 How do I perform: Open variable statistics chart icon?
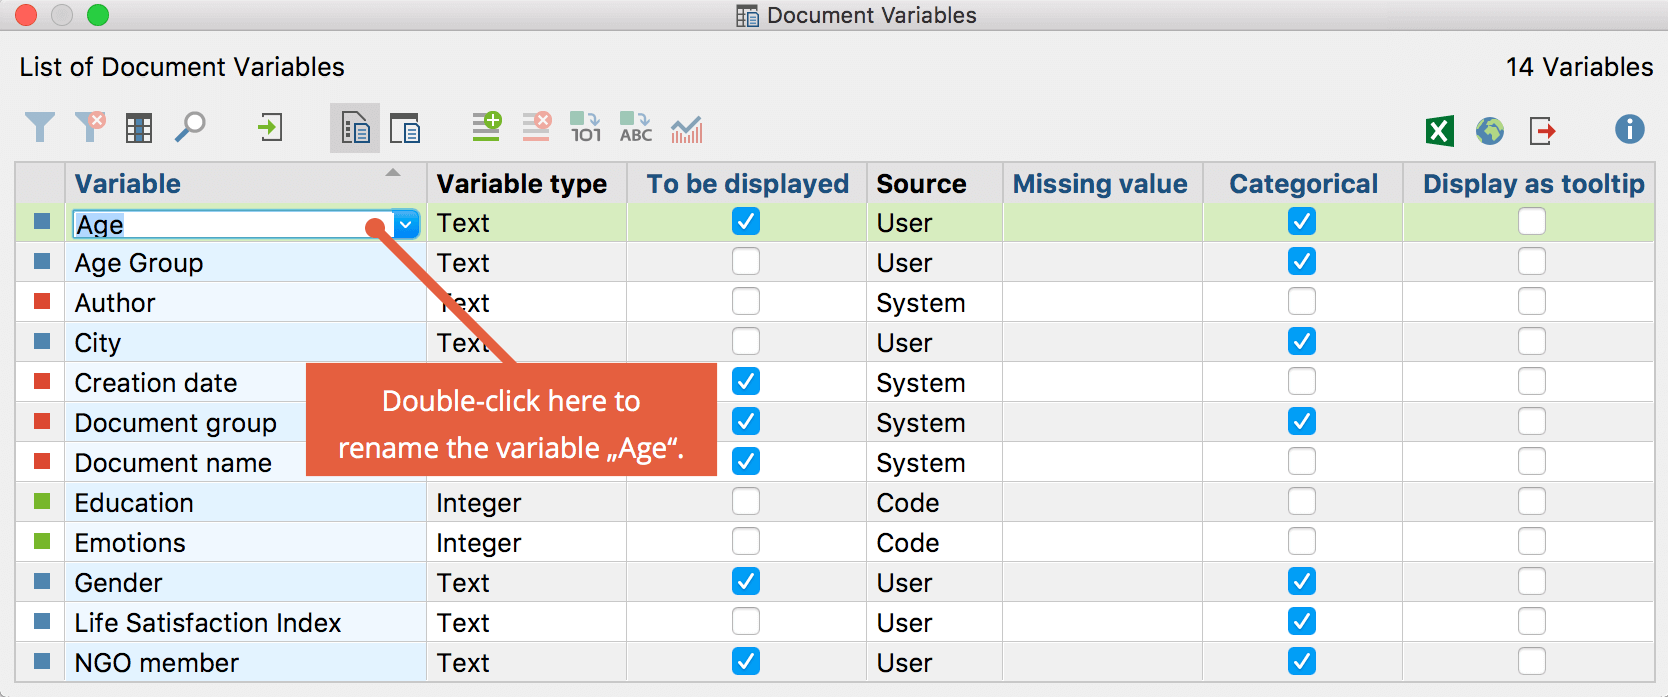pos(687,128)
